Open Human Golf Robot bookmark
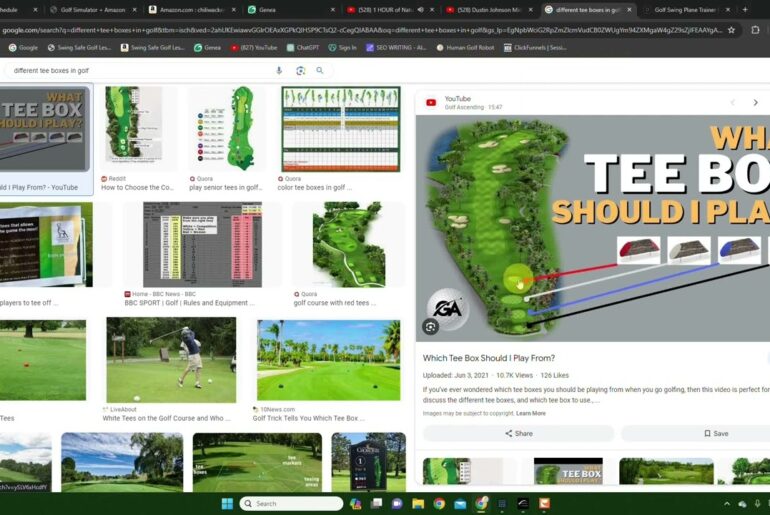 (465, 48)
